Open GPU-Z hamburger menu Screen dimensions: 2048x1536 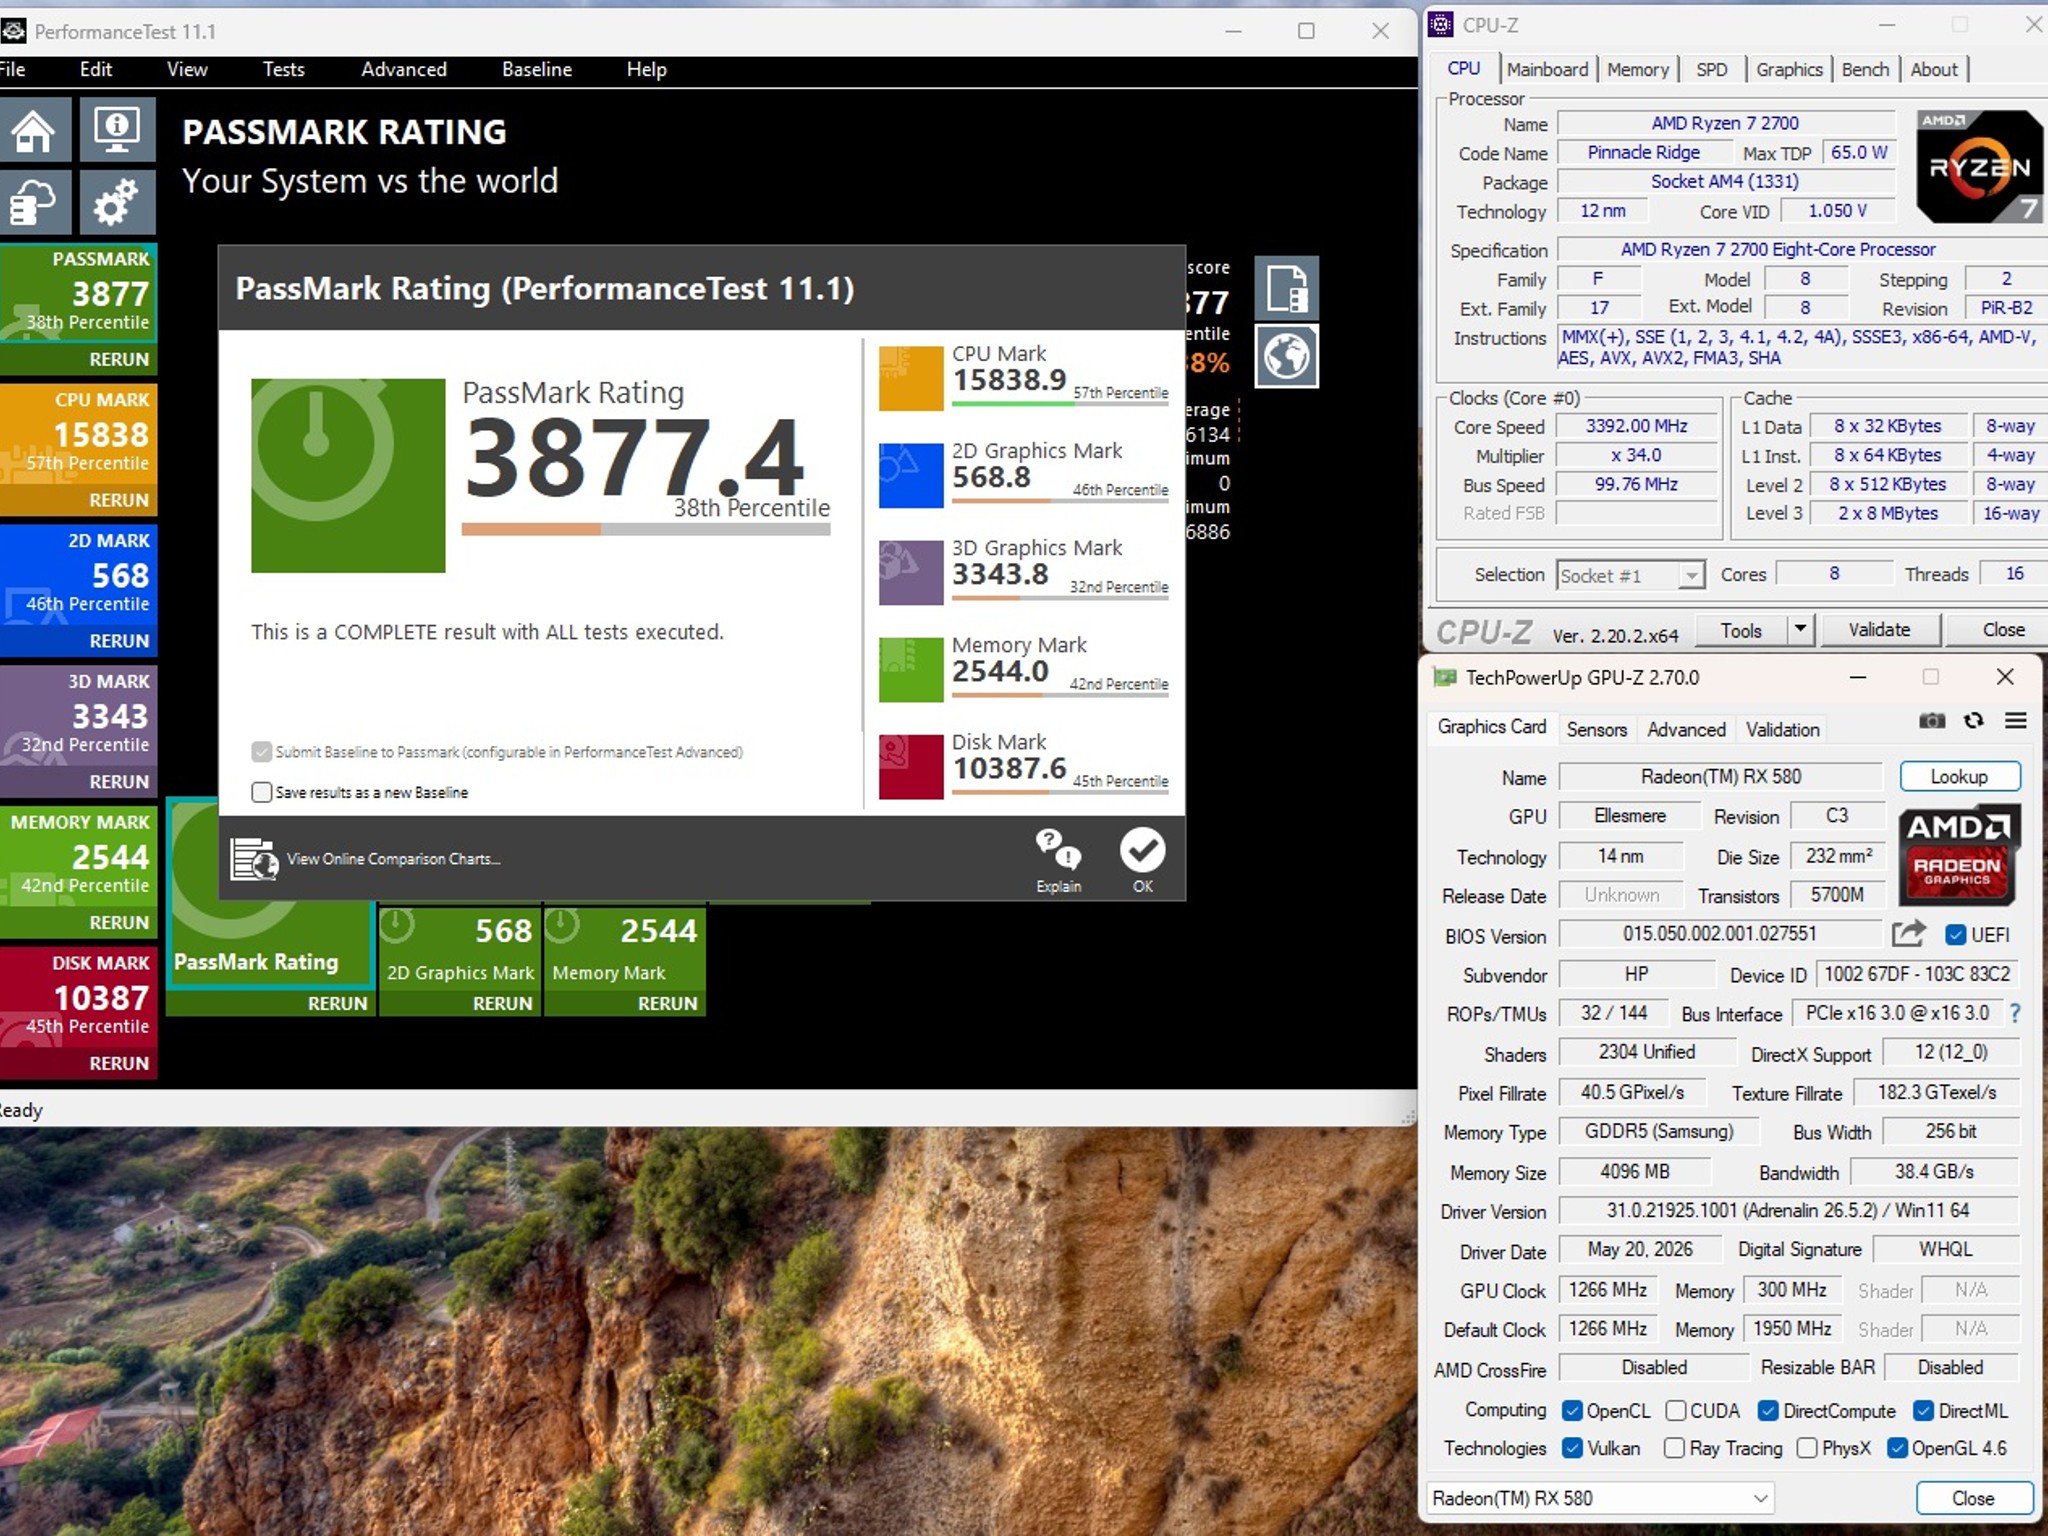(x=2016, y=721)
